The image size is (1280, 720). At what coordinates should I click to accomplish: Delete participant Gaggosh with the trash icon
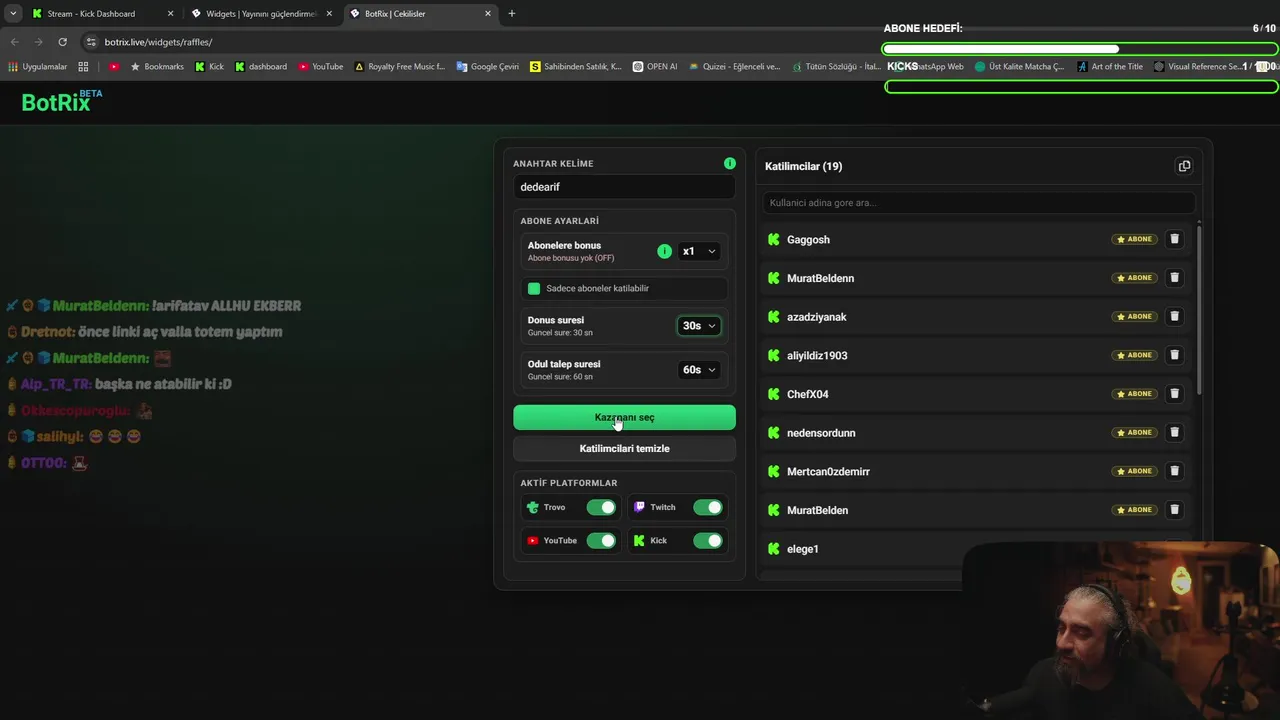[1175, 239]
